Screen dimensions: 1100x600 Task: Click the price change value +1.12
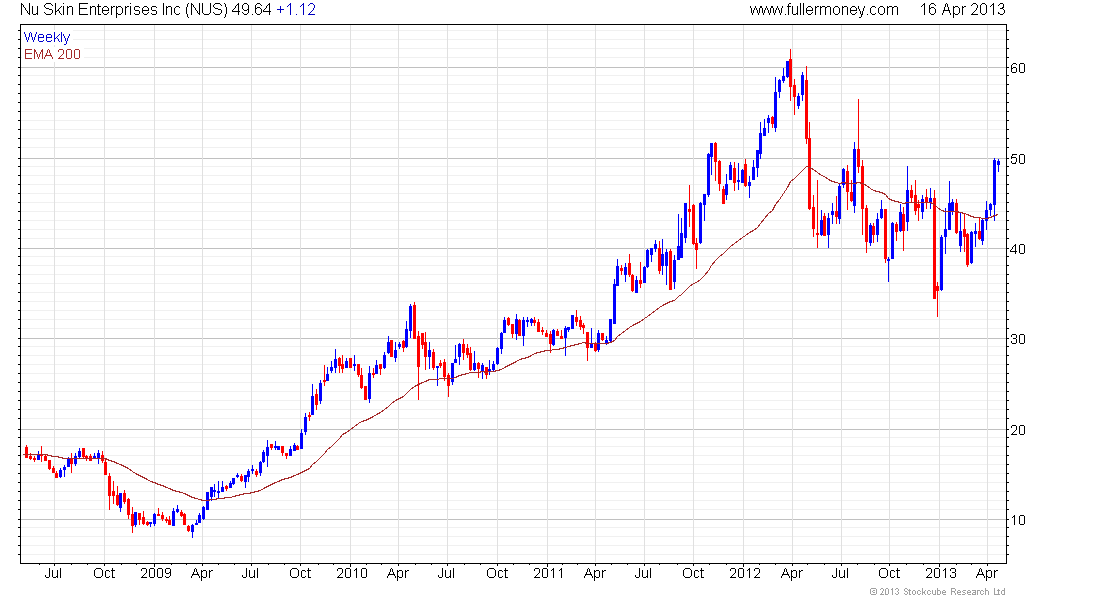click(x=295, y=10)
